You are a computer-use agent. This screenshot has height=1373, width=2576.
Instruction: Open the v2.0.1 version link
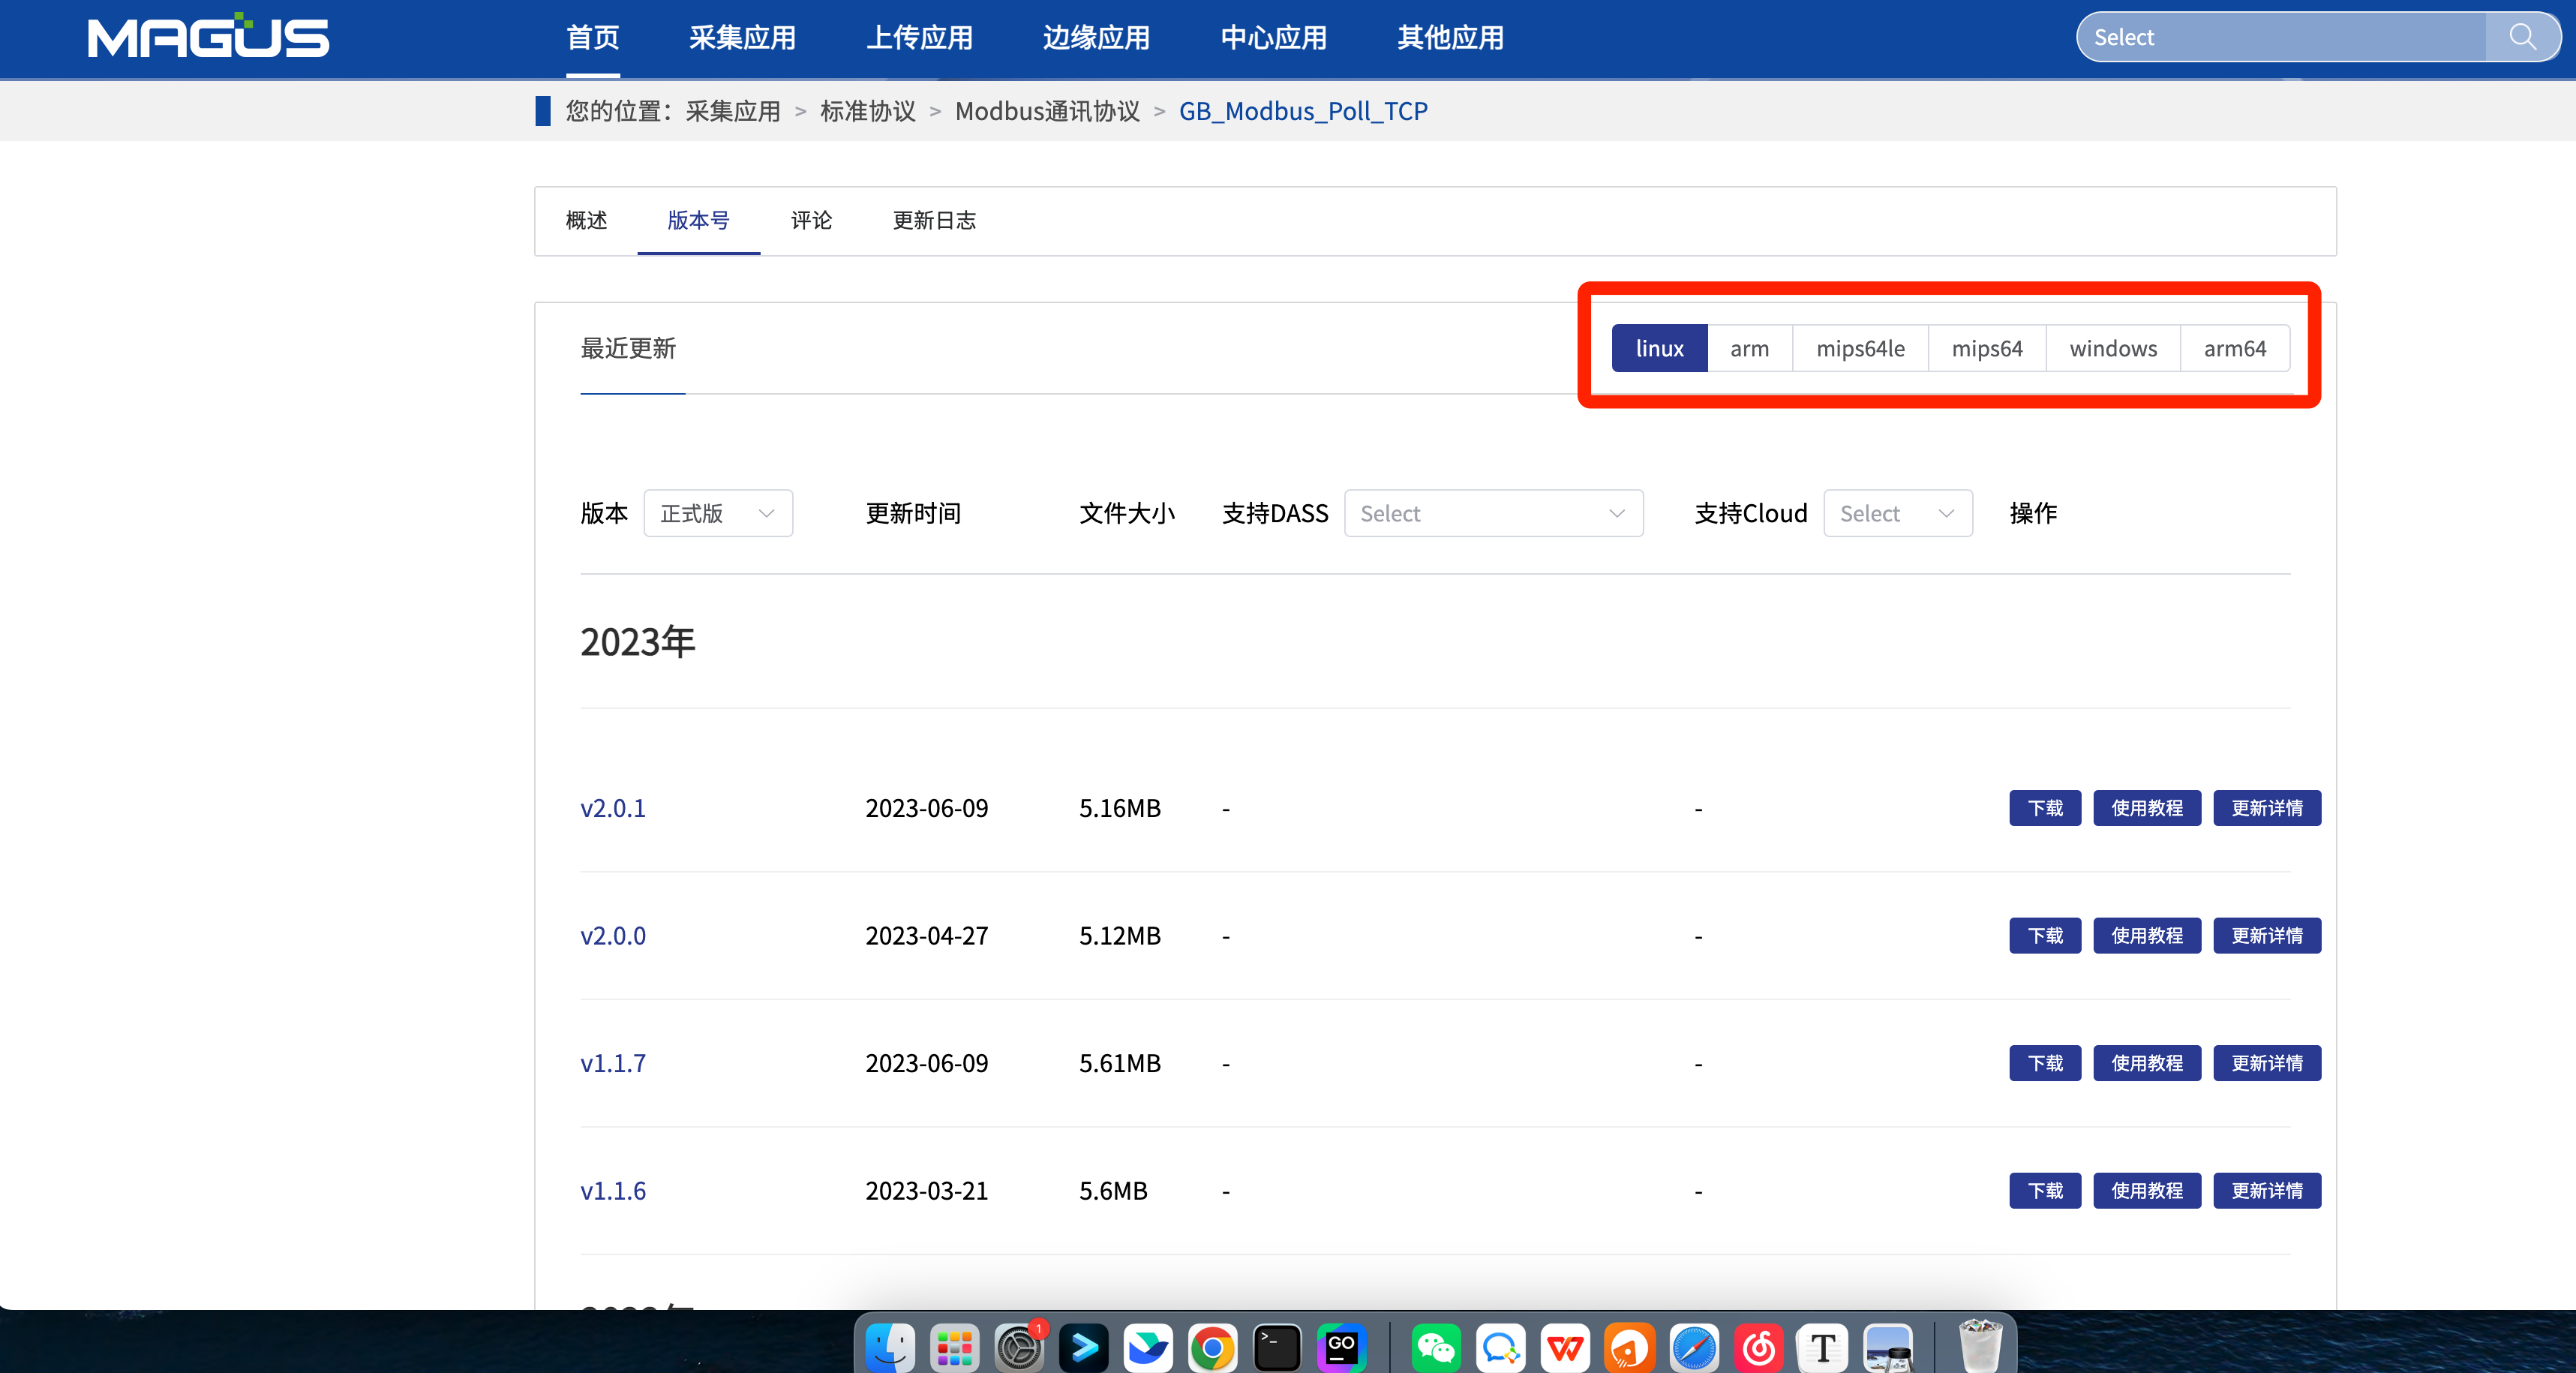click(x=613, y=808)
